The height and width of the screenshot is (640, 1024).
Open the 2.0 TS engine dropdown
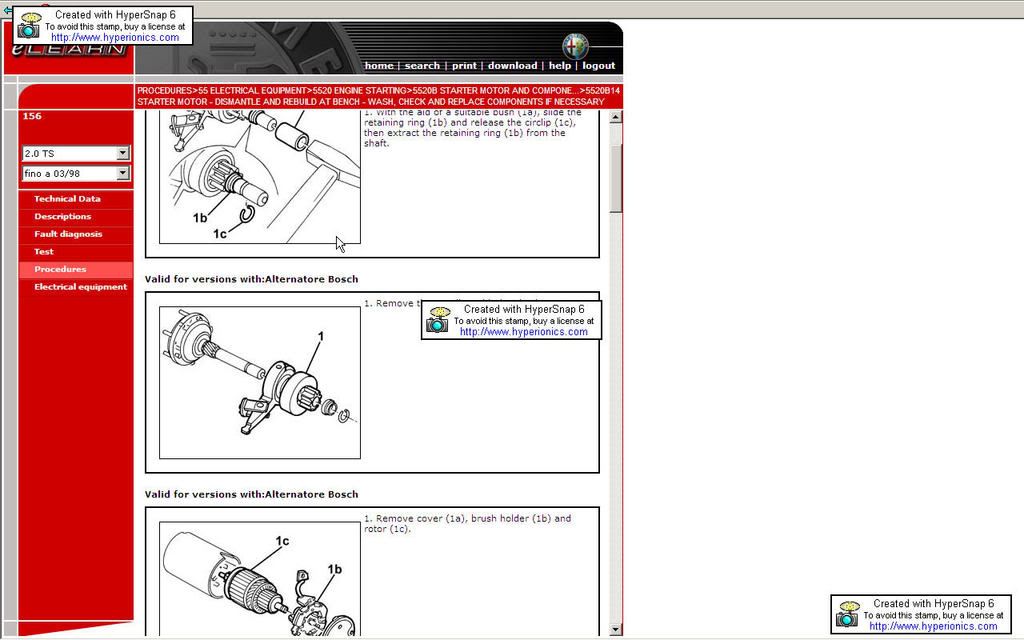[x=76, y=153]
